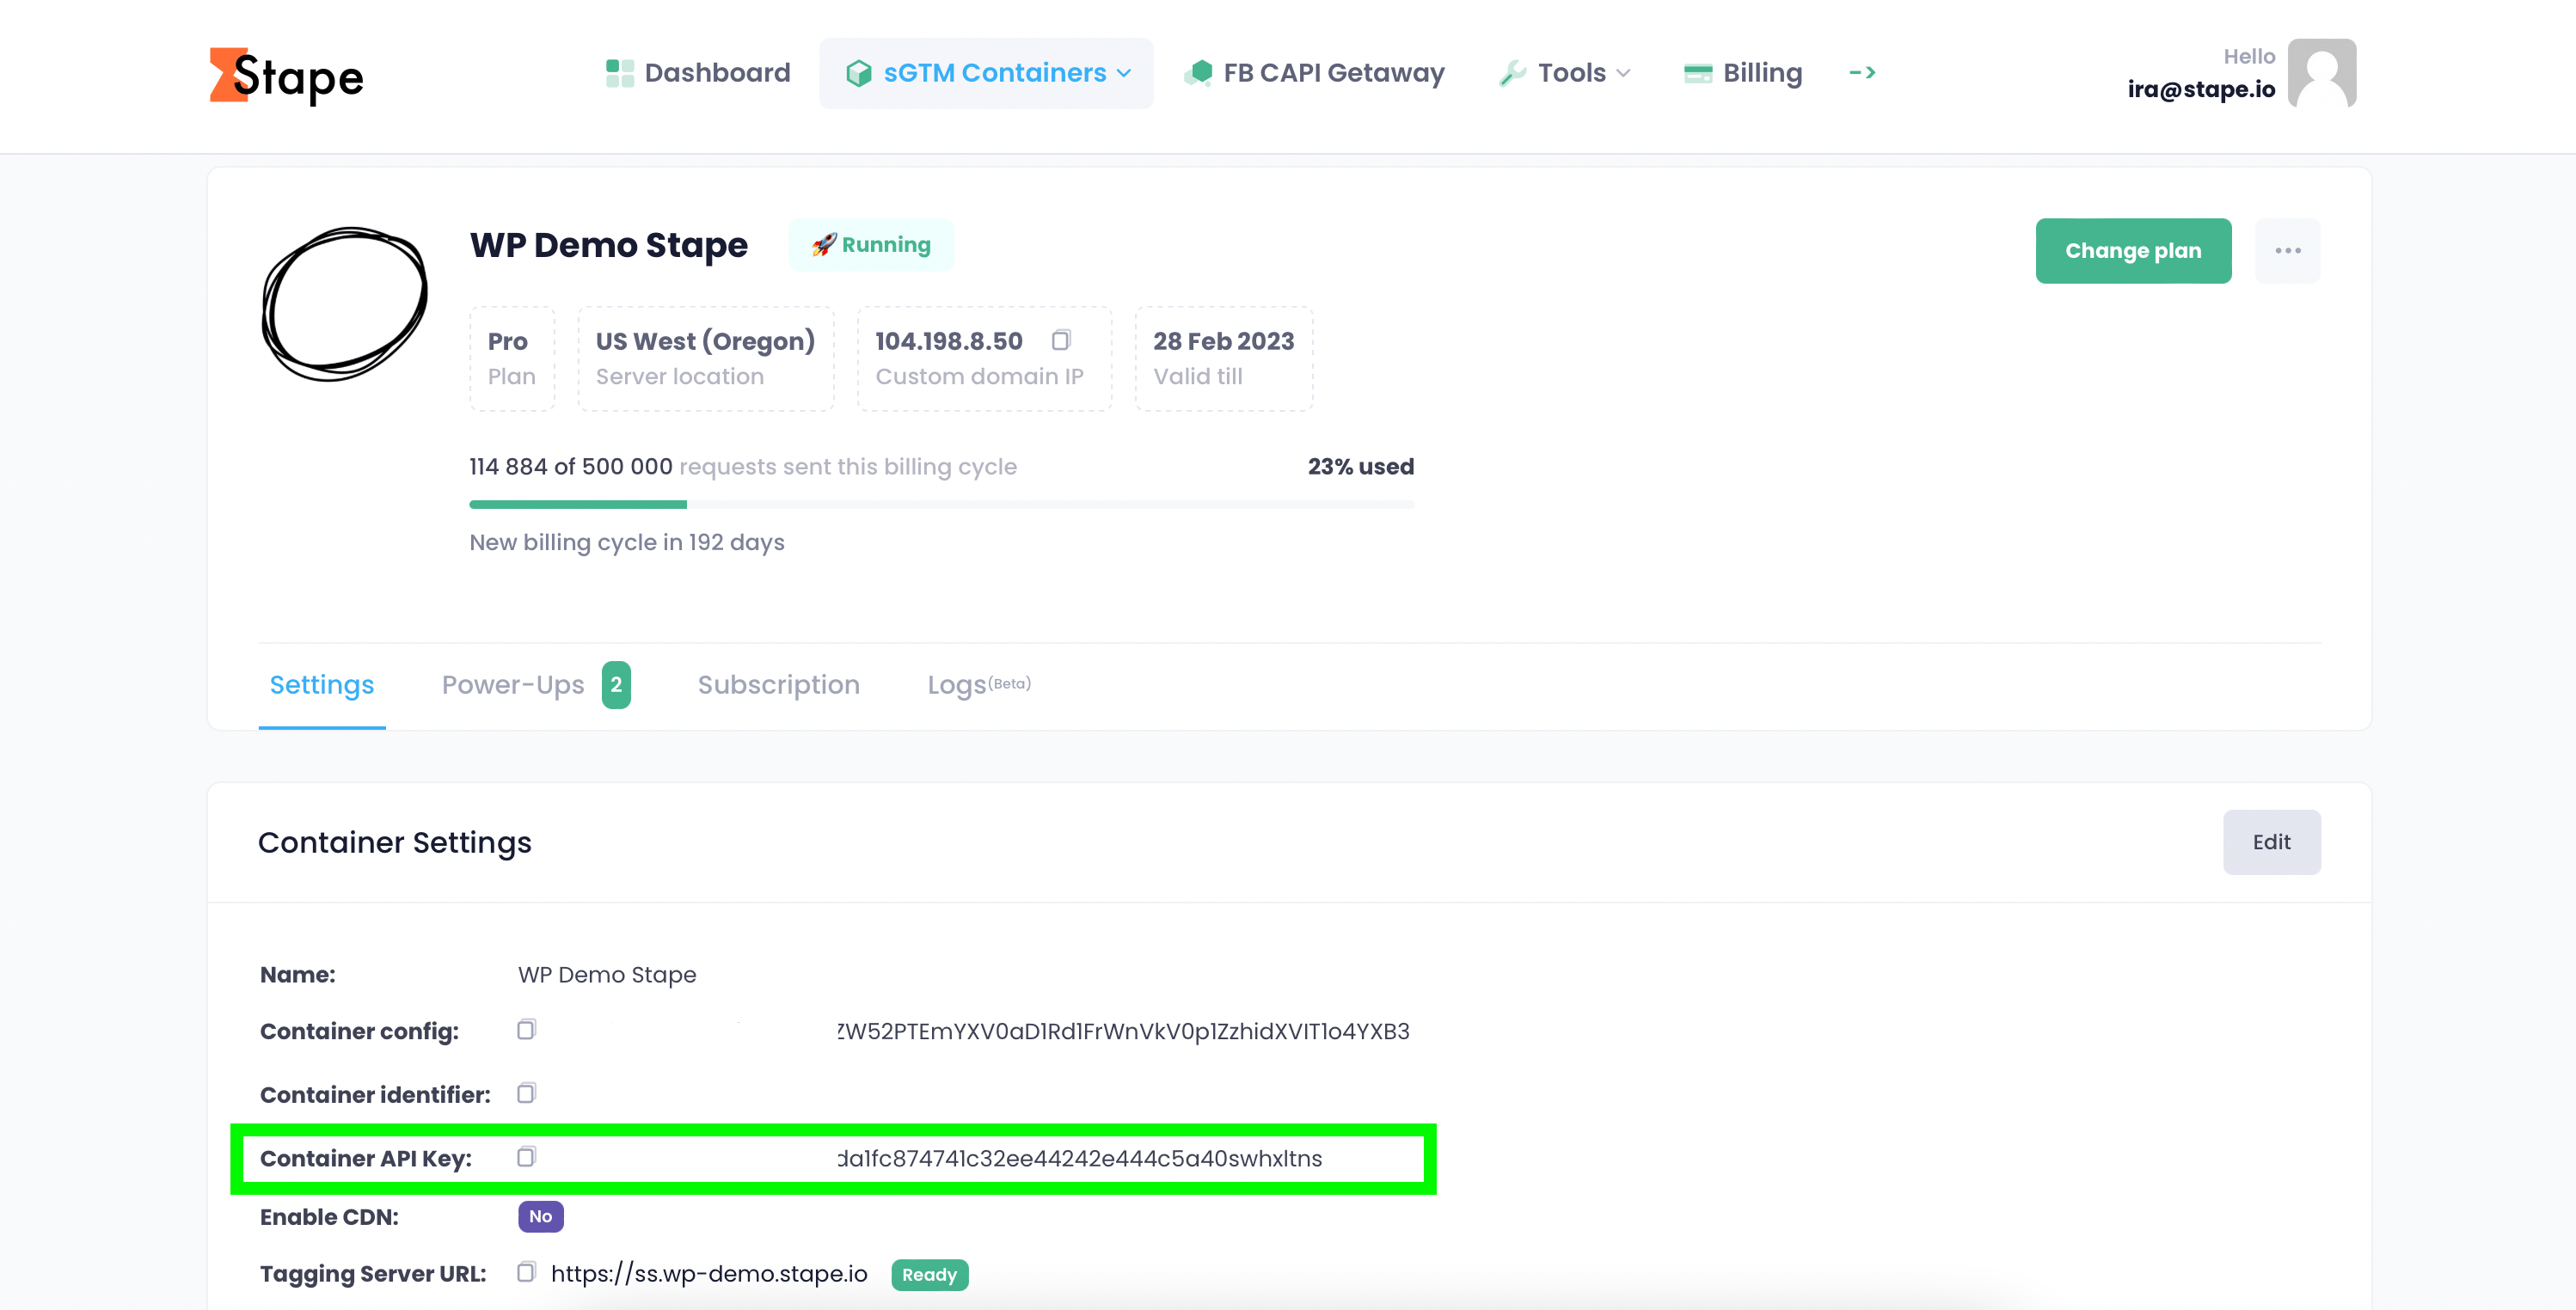Click the Running status badge

click(871, 245)
